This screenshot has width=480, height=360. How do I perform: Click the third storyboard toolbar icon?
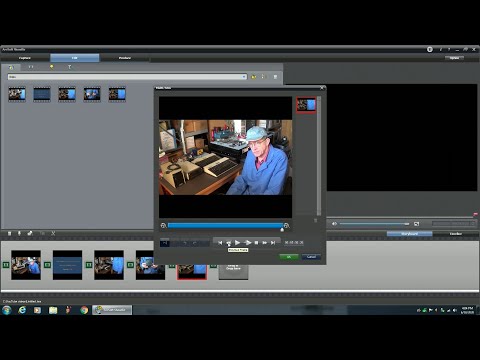30,234
